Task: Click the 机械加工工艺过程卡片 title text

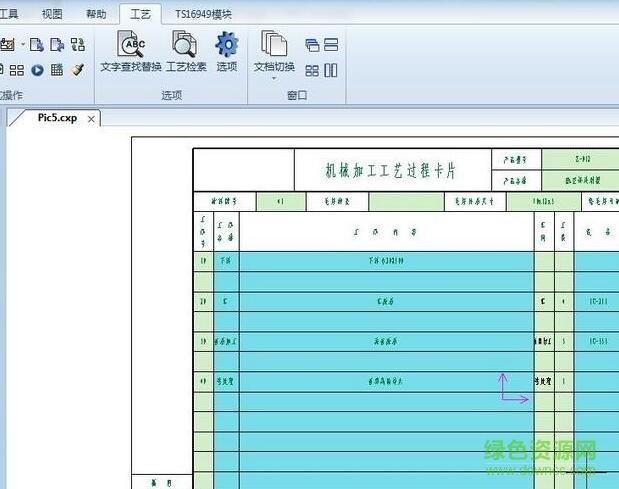Action: pos(390,170)
